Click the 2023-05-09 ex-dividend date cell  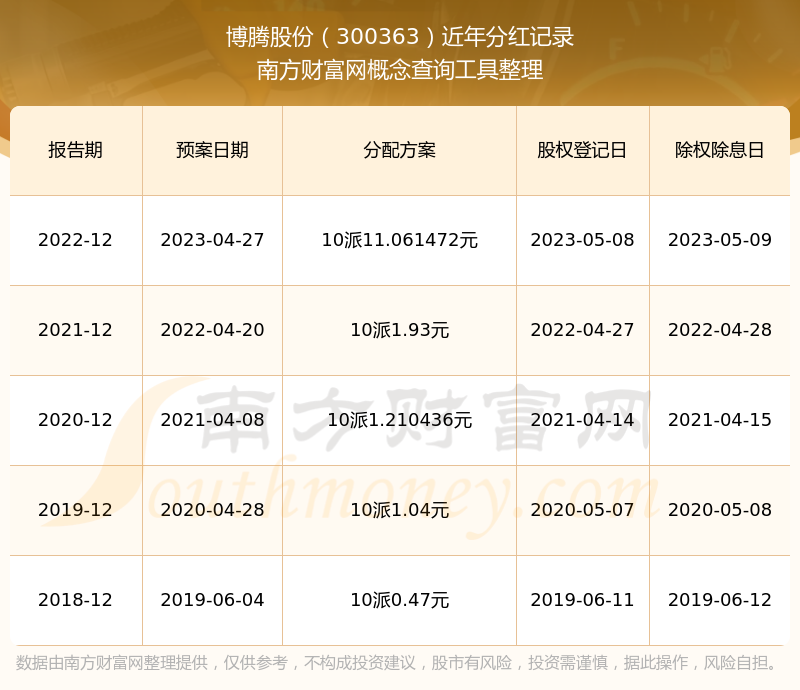(719, 240)
